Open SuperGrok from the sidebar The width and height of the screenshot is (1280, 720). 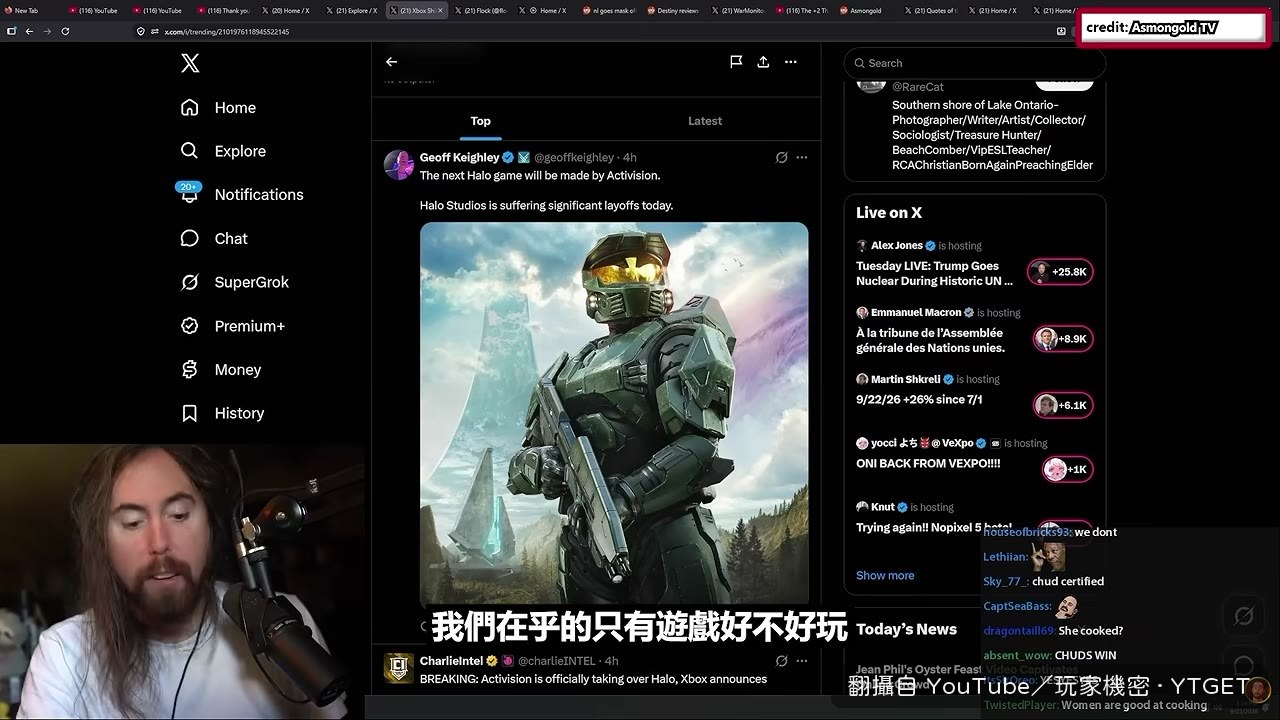[234, 282]
